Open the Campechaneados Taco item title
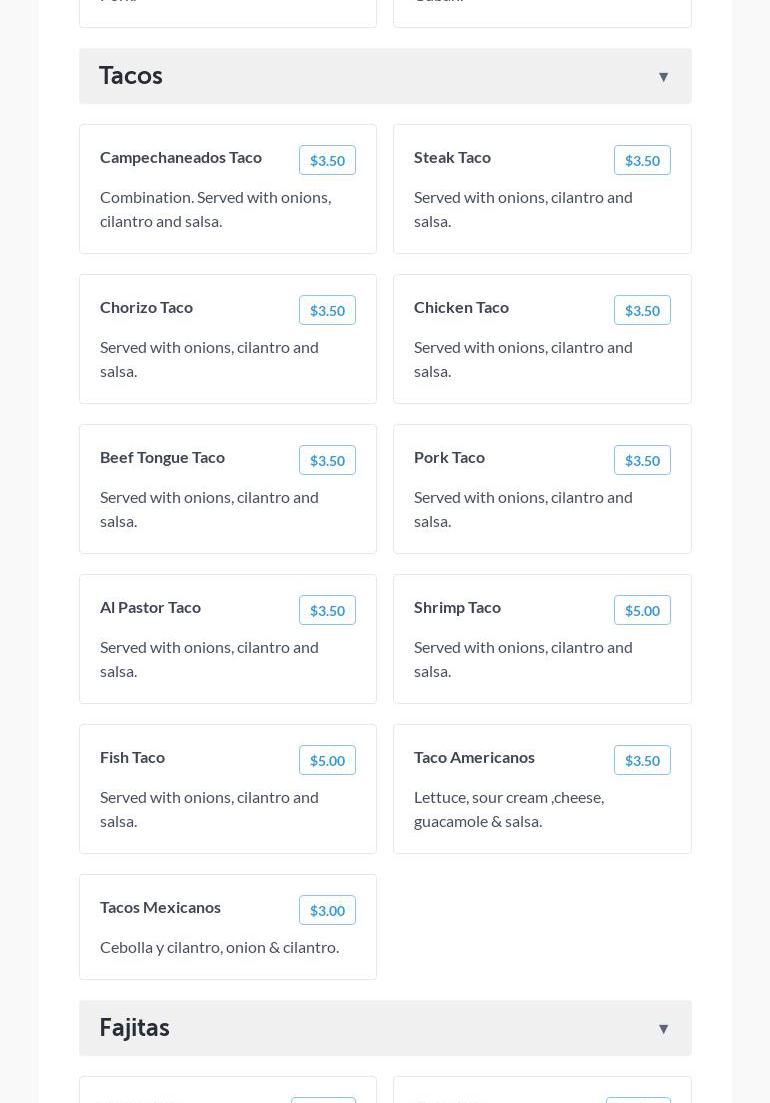 coord(181,157)
